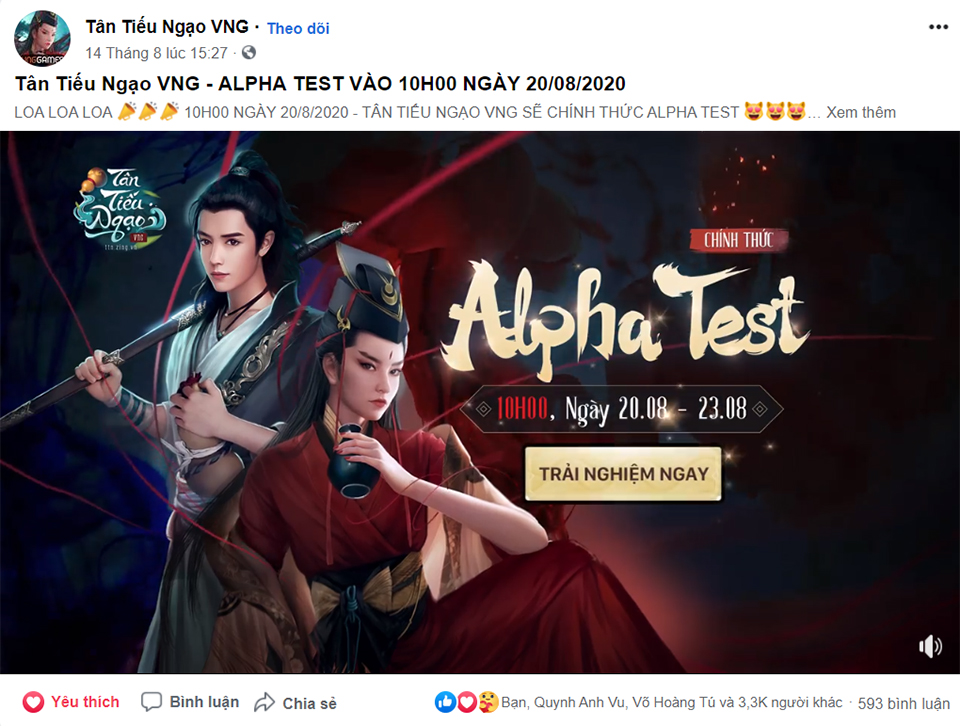The width and height of the screenshot is (960, 726).
Task: Click the Alpha Test video to play
Action: point(480,402)
